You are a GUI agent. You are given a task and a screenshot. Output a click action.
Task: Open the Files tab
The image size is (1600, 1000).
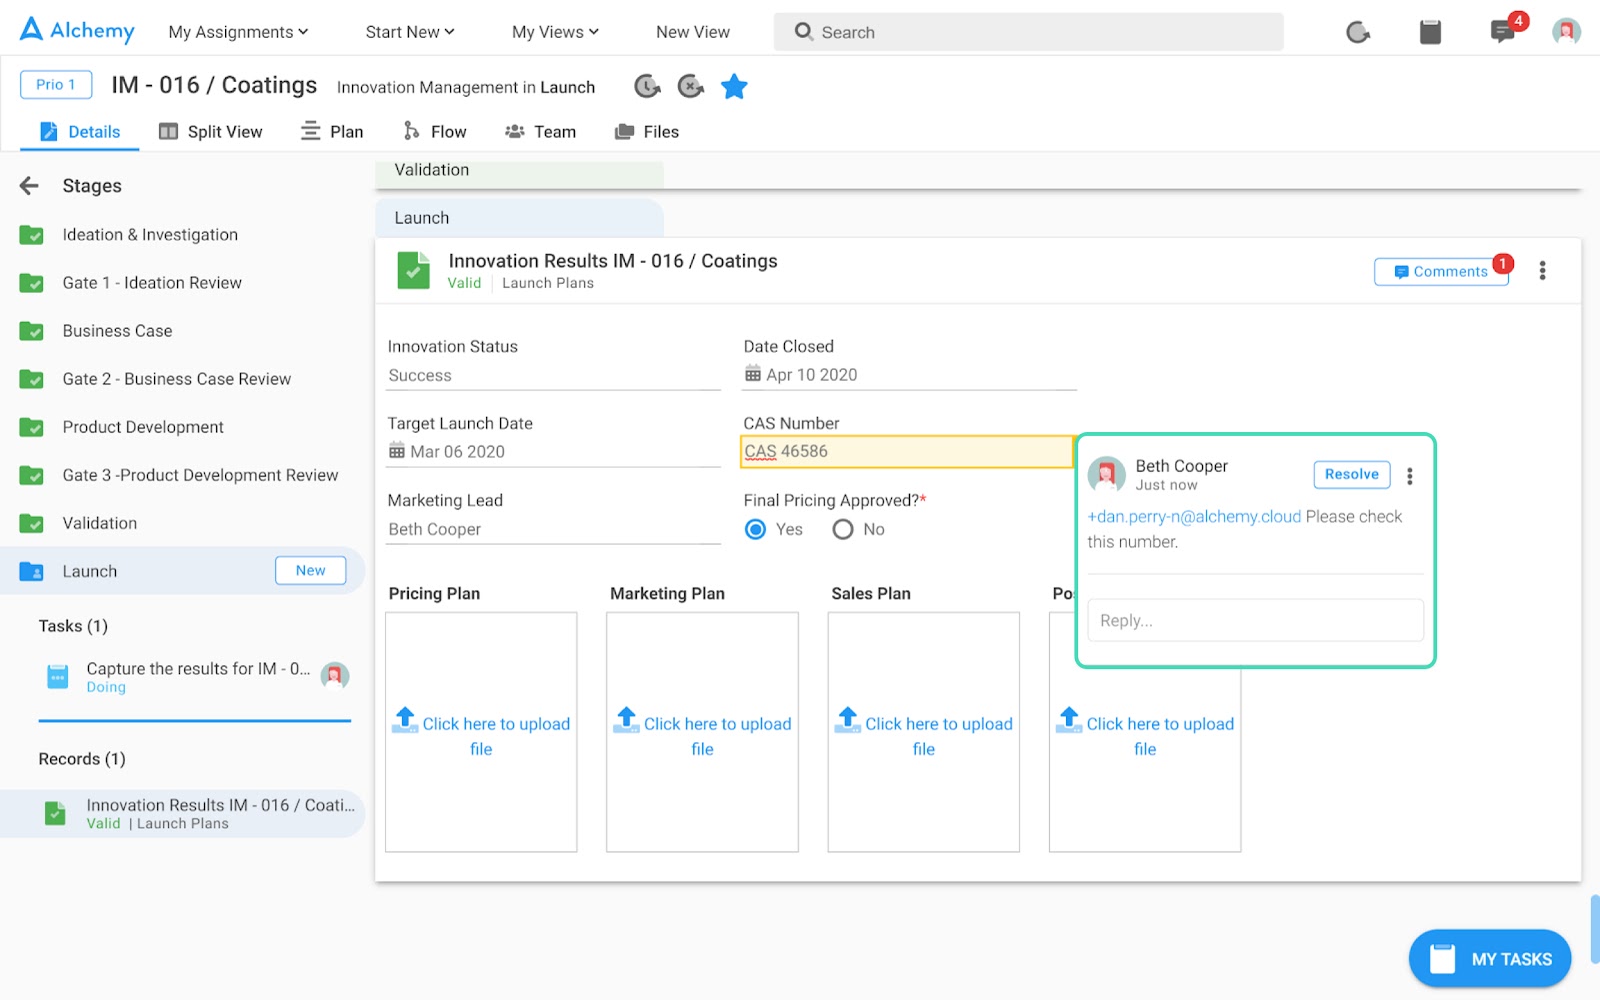647,132
